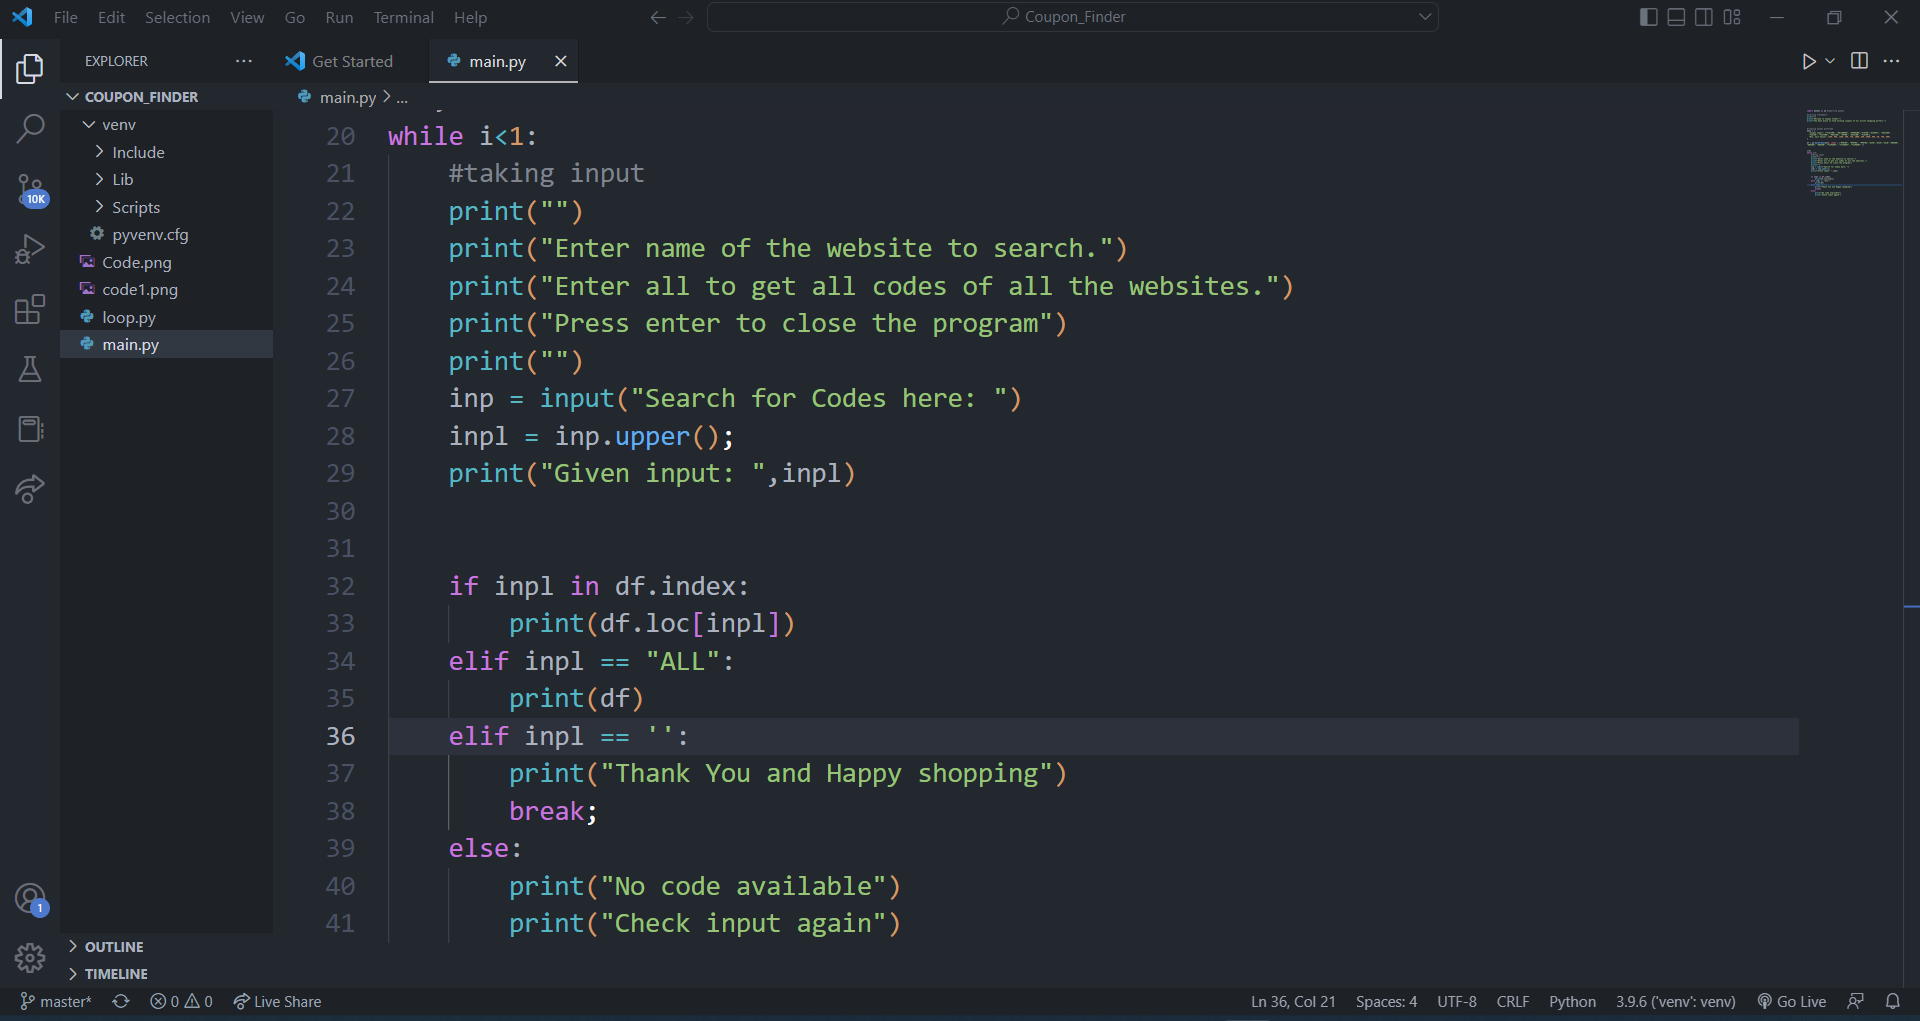Open Explorer Views and More Actions
The image size is (1920, 1021).
(244, 61)
